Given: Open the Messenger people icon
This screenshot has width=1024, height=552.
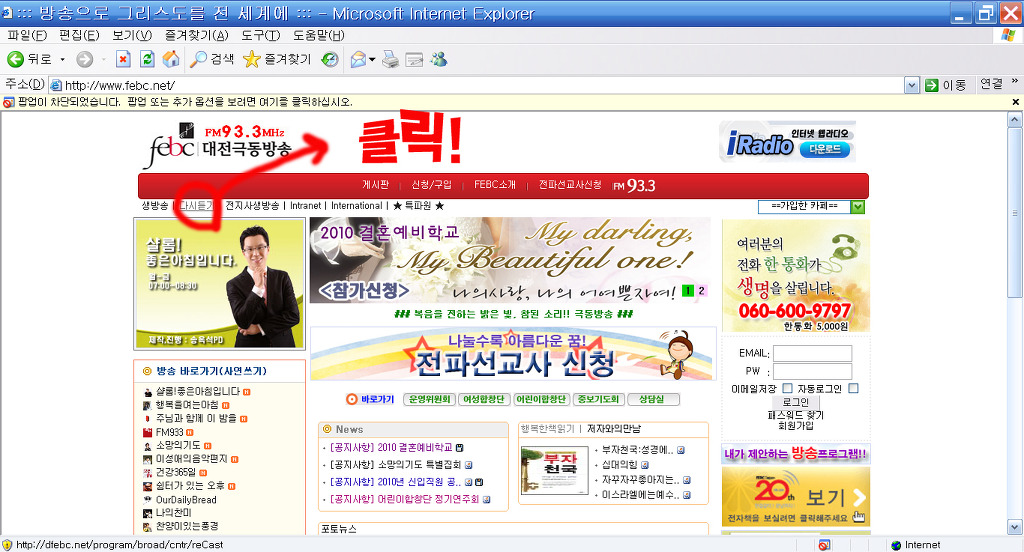Looking at the screenshot, I should tap(439, 59).
